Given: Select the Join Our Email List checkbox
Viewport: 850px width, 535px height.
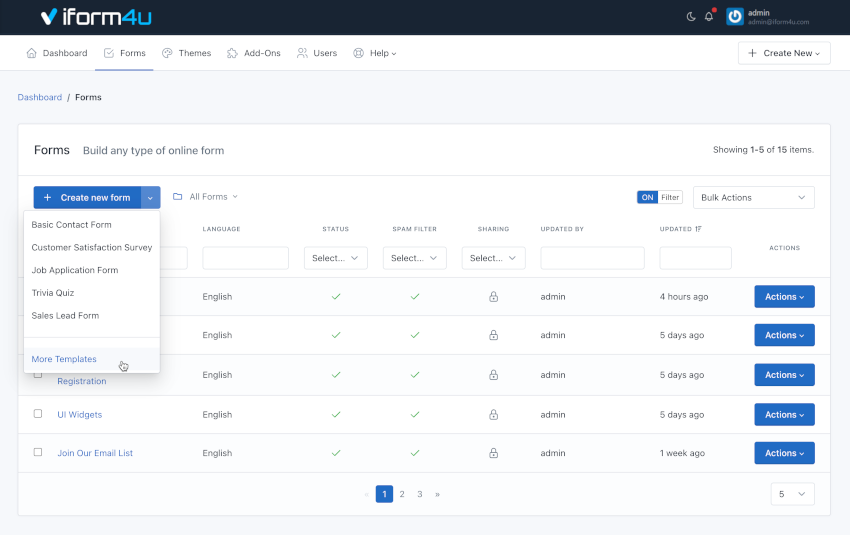Looking at the screenshot, I should point(38,453).
